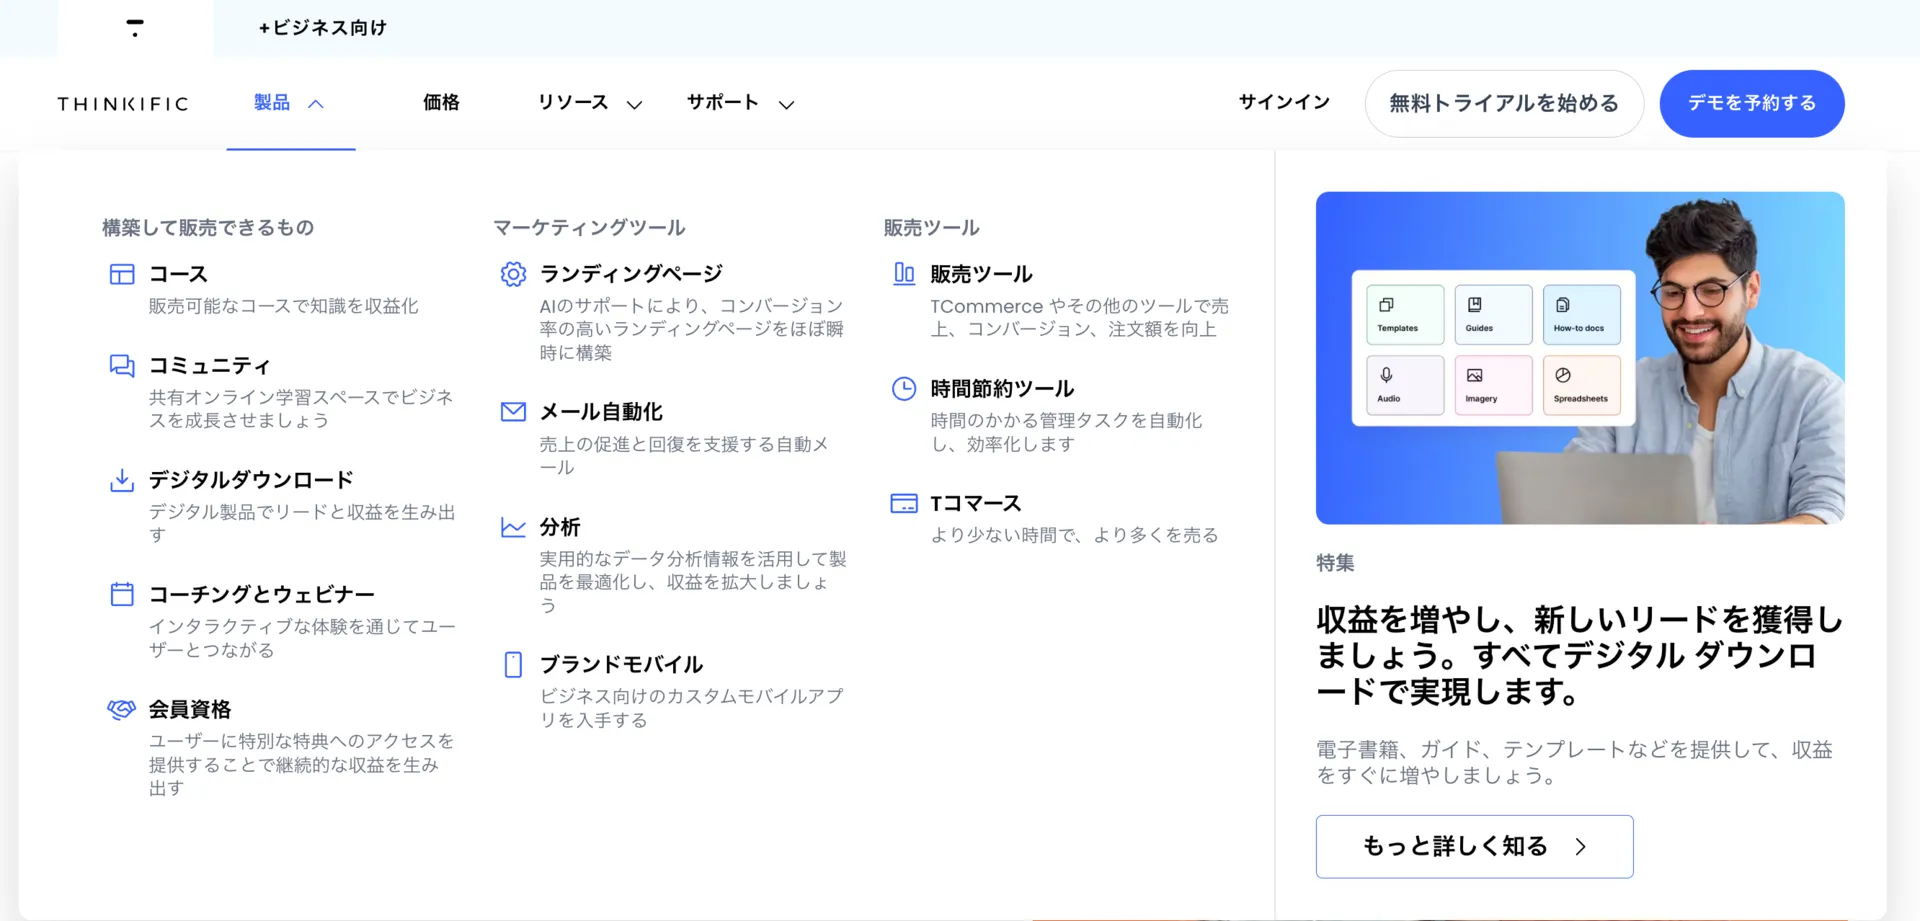Viewport: 1920px width, 921px height.
Task: Click the メール自動化 envelope icon
Action: pyautogui.click(x=513, y=412)
